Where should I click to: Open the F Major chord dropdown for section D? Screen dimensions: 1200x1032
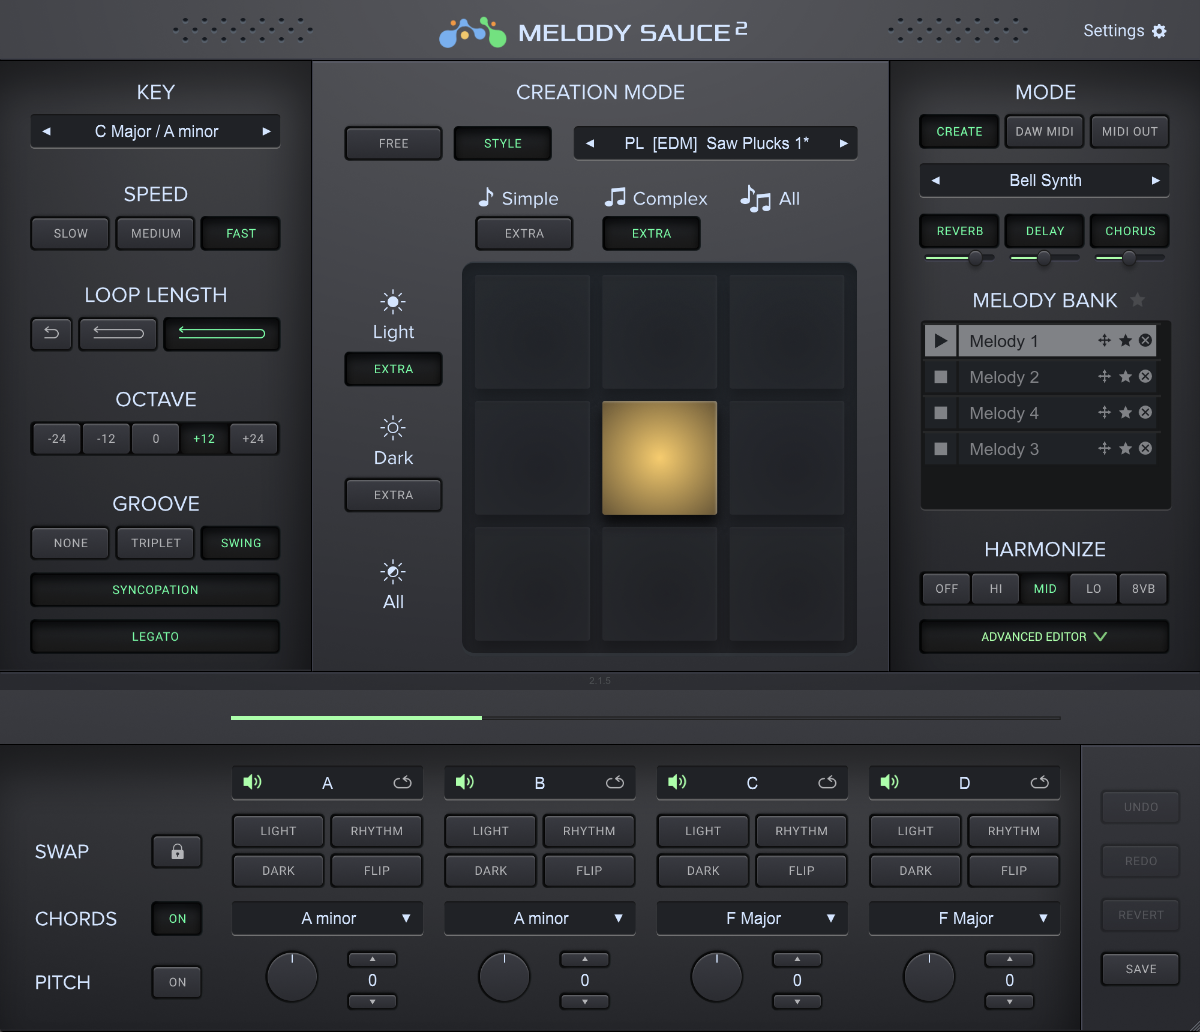click(x=964, y=918)
